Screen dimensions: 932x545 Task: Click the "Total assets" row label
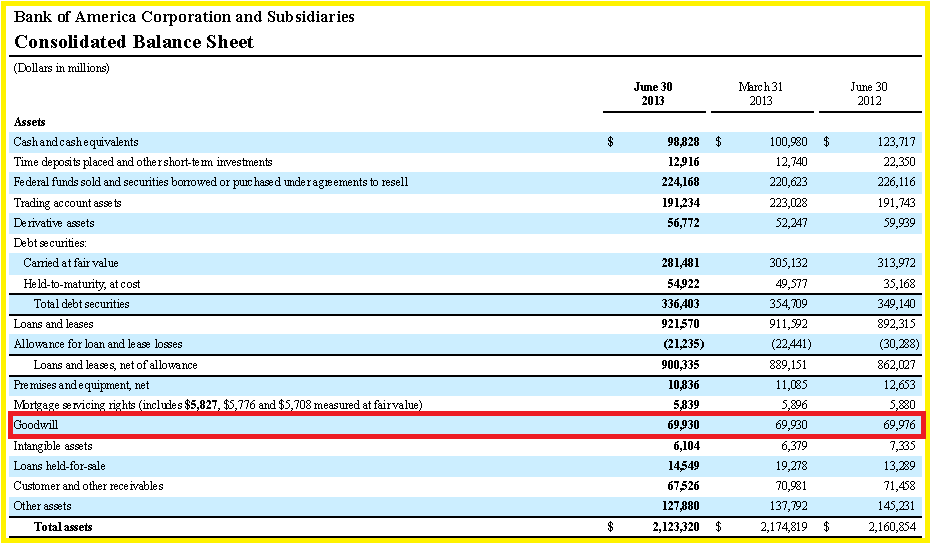[63, 527]
